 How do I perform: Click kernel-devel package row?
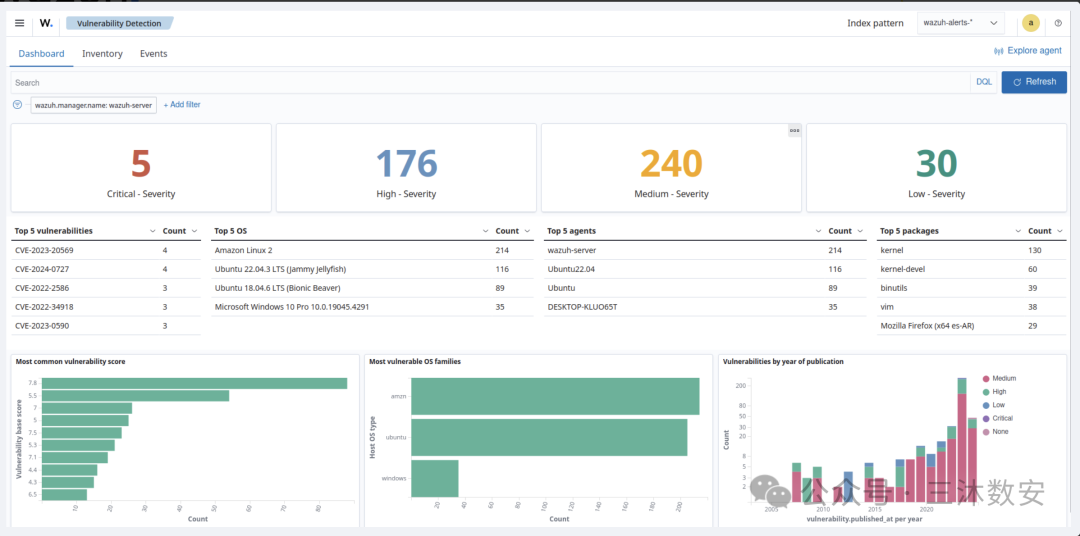[971, 269]
